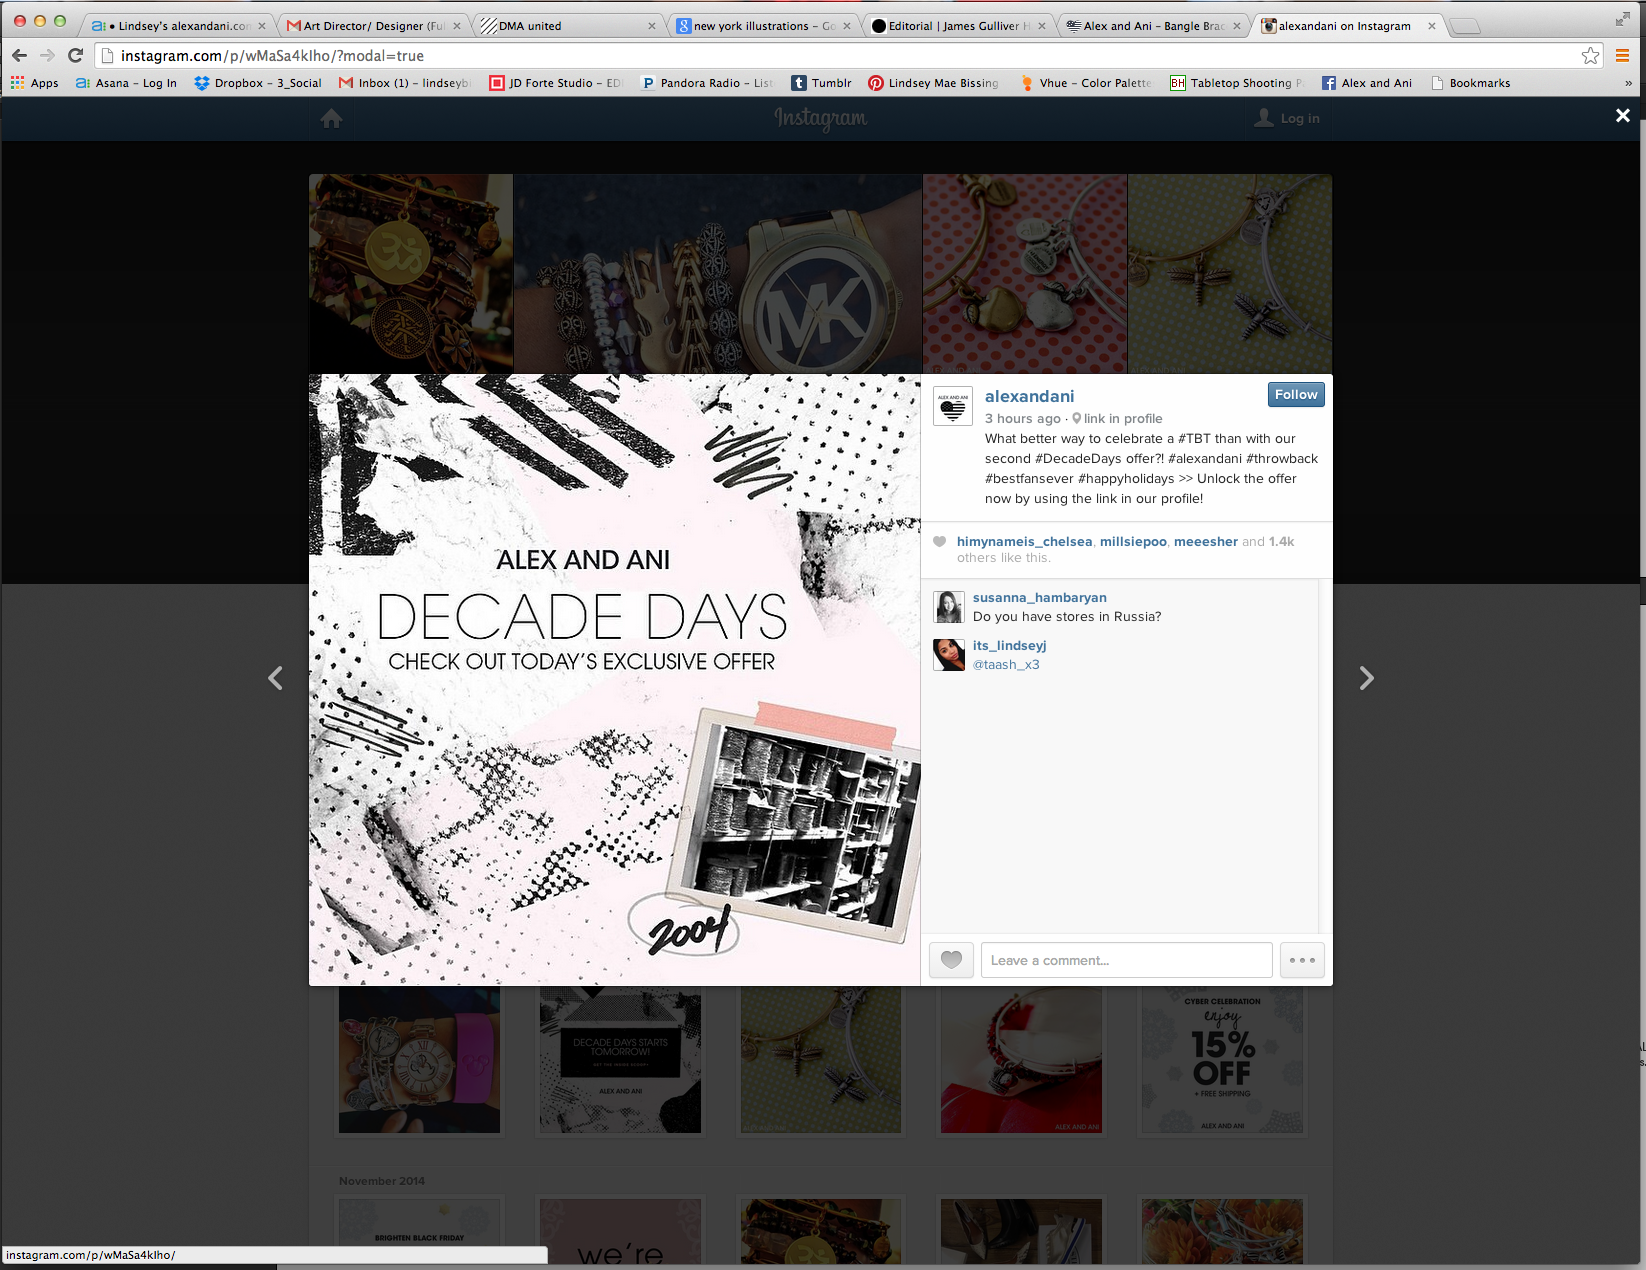Open susanna_hambaryan's profile link
The width and height of the screenshot is (1646, 1270).
pyautogui.click(x=1039, y=598)
